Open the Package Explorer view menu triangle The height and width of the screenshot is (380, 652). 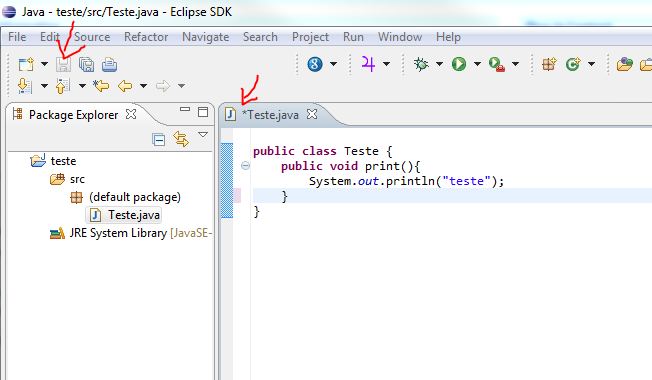pyautogui.click(x=203, y=135)
